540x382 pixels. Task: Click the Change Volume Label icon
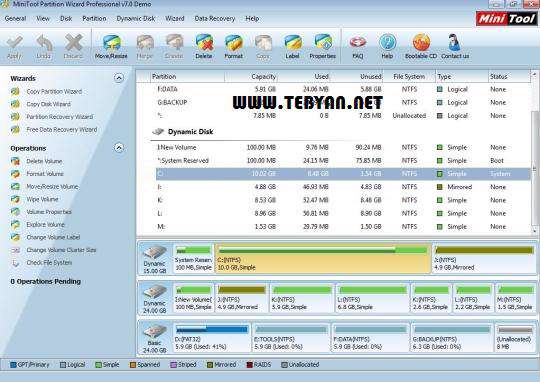tap(15, 237)
